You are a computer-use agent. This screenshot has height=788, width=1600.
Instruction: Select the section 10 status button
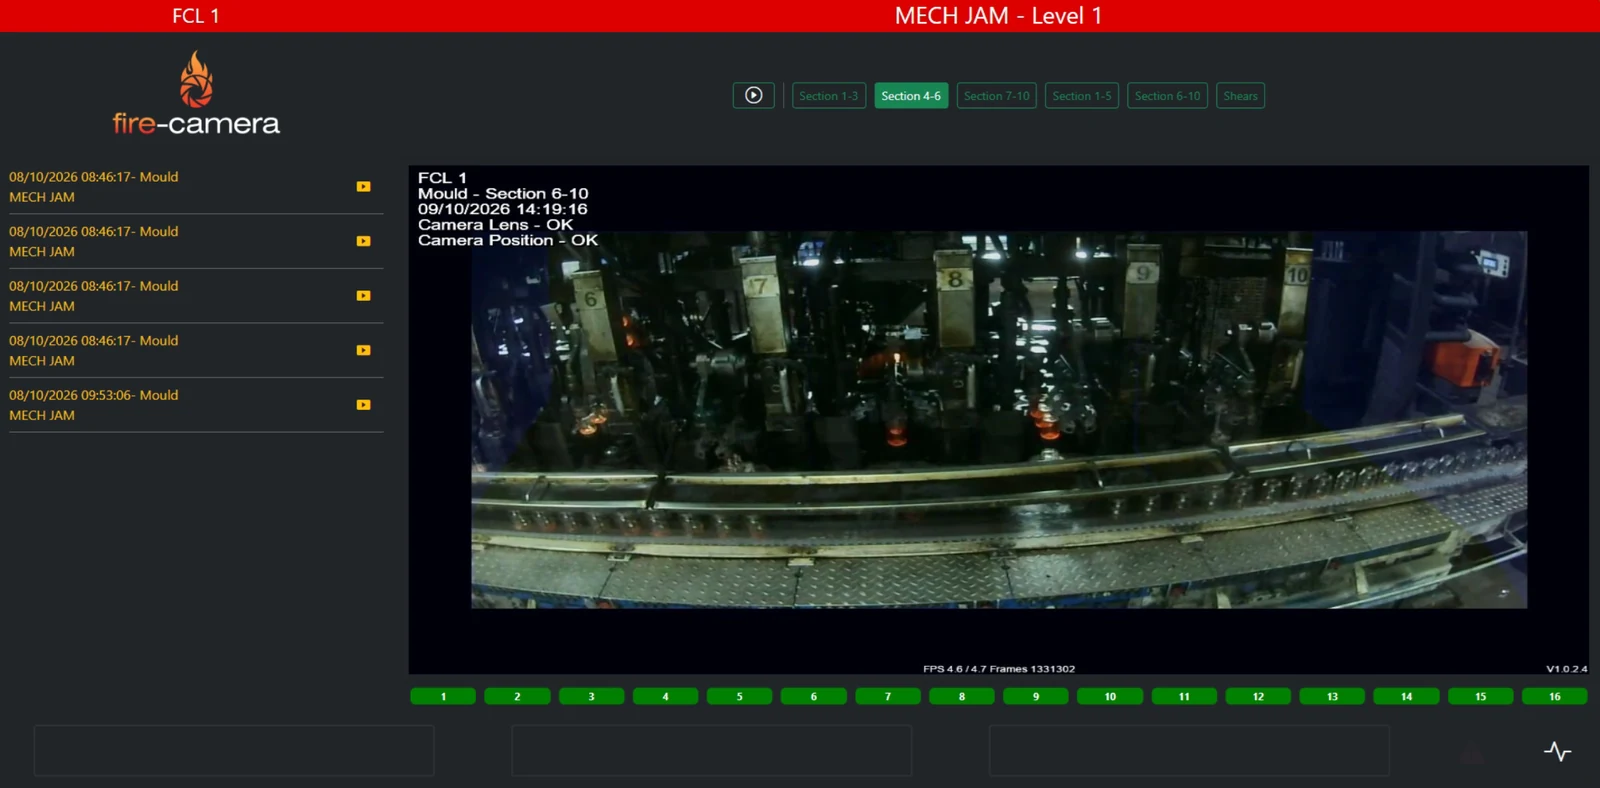point(1110,696)
